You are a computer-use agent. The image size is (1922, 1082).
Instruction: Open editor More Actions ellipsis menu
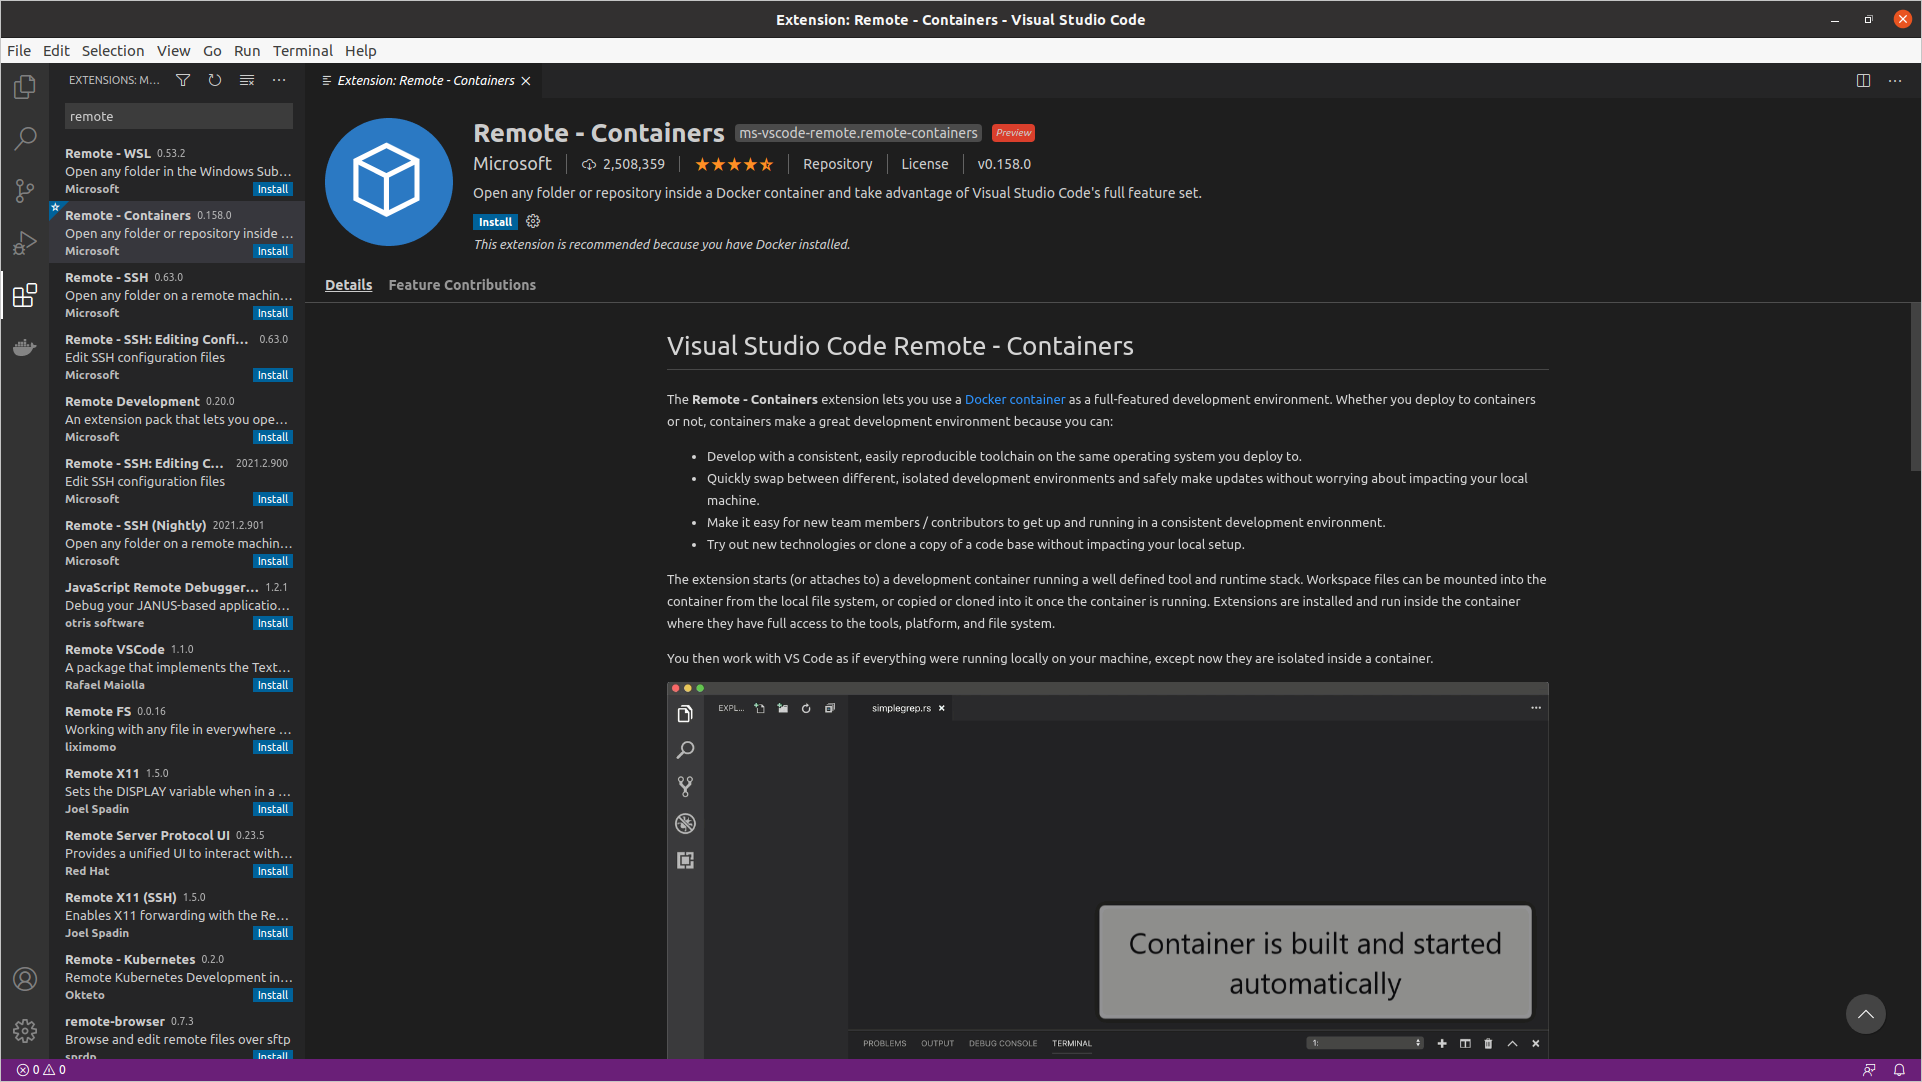click(1895, 81)
